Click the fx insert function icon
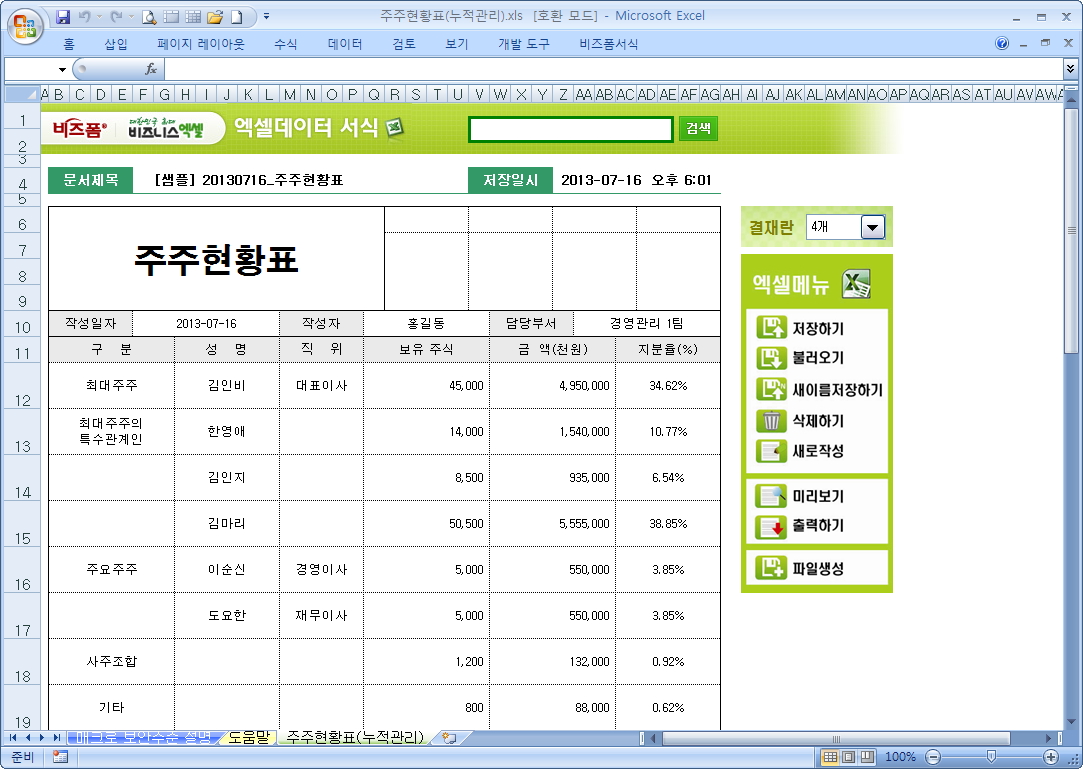Image resolution: width=1083 pixels, height=769 pixels. (x=151, y=69)
